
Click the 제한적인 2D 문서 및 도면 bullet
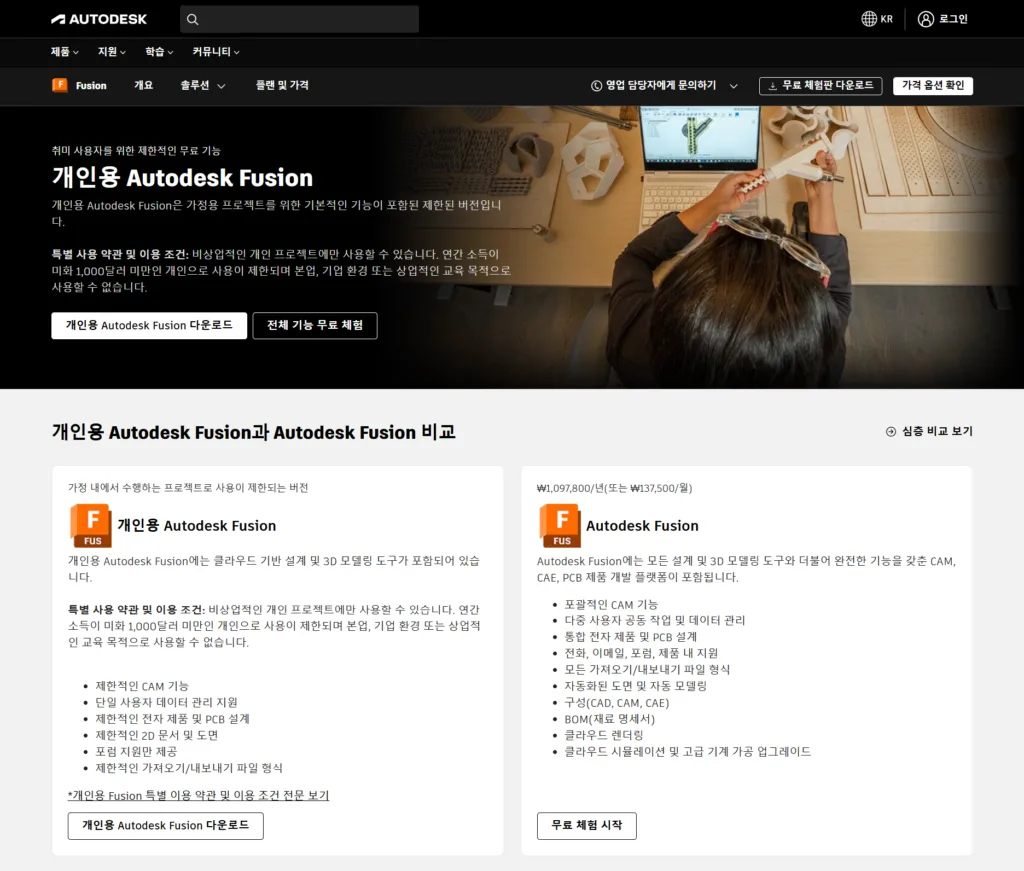tap(157, 735)
